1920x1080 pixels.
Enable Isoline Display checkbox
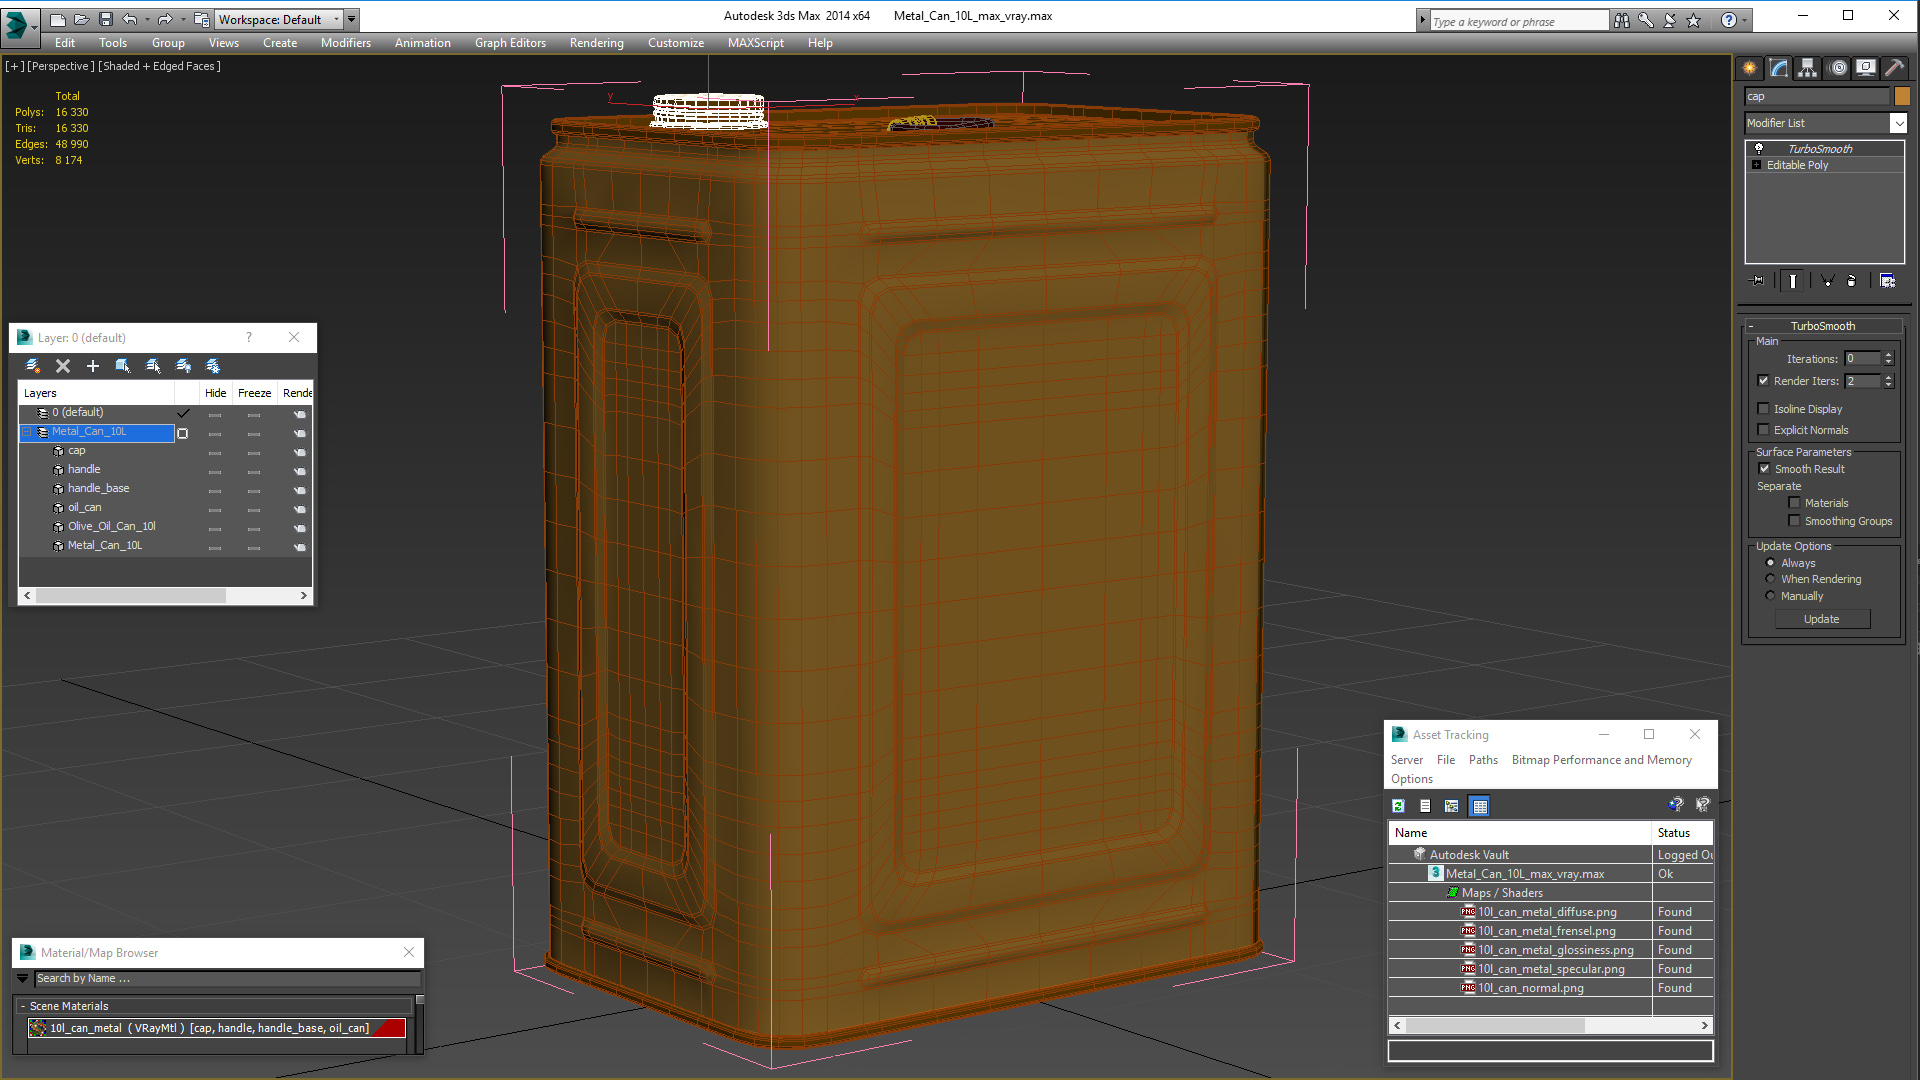click(x=1764, y=409)
